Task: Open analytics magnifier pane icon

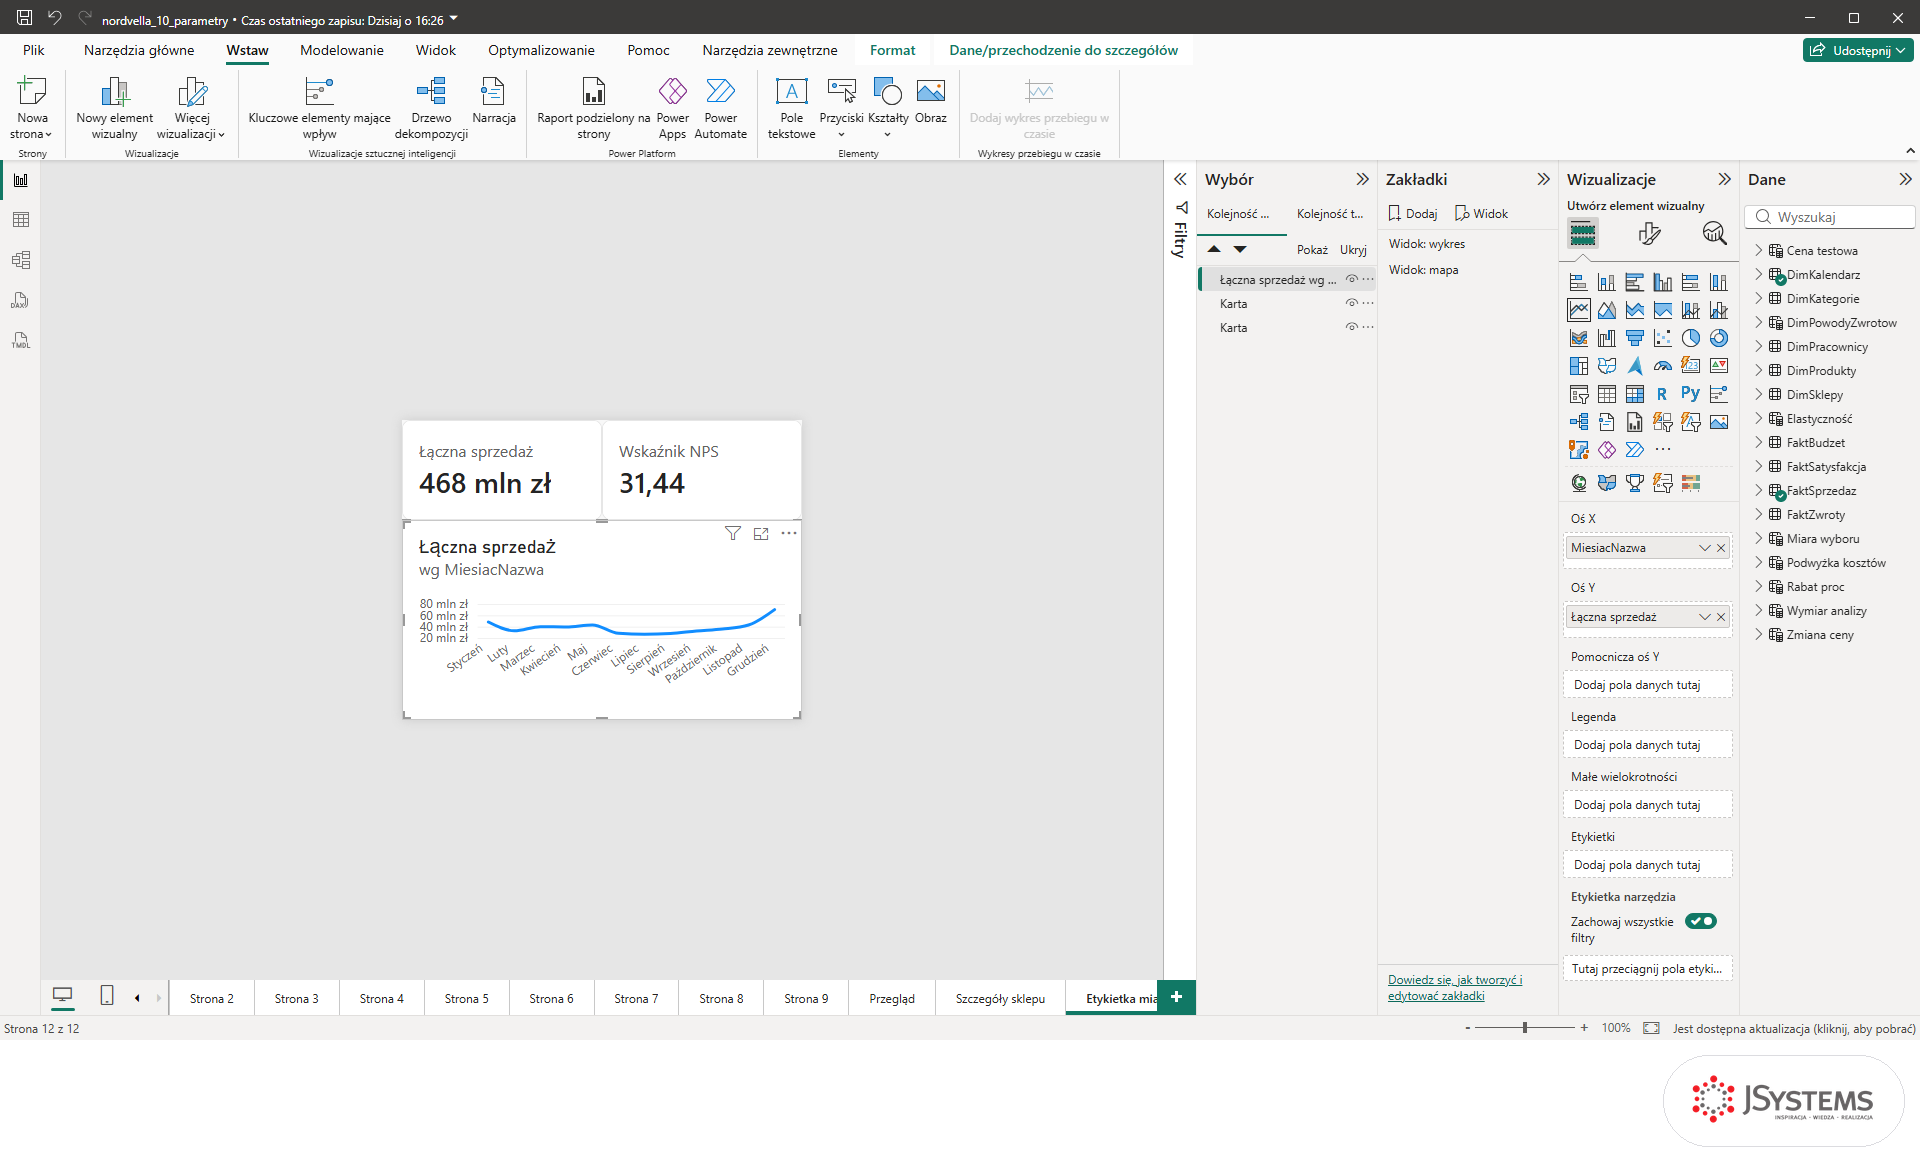Action: click(1714, 233)
